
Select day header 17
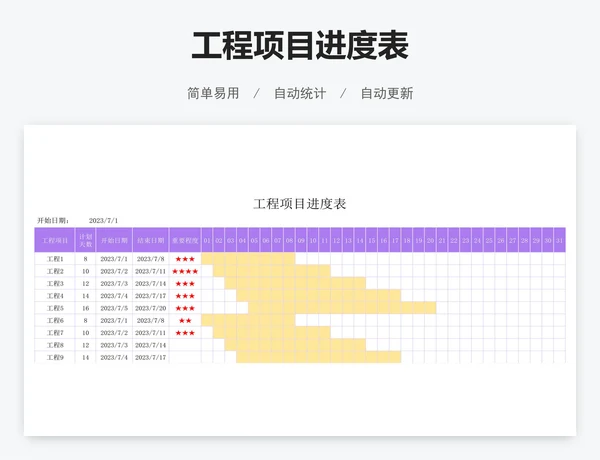(x=395, y=240)
